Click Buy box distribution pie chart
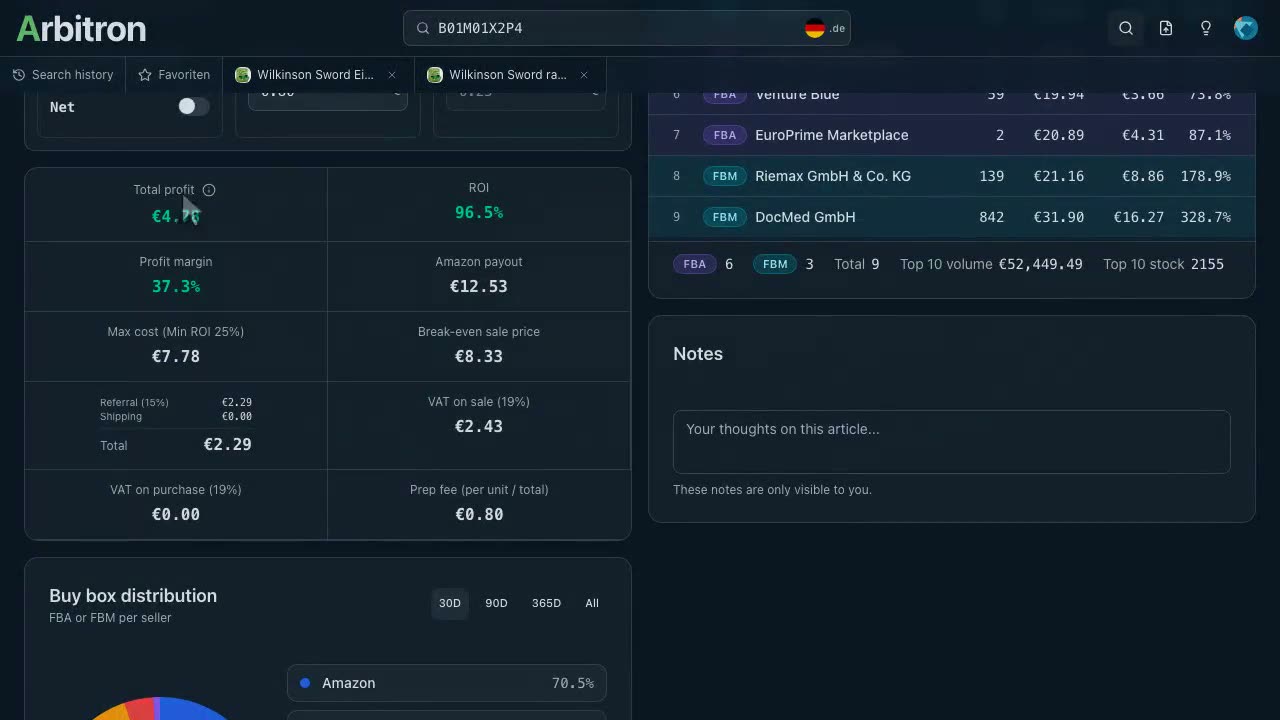Screen dimensions: 1280x720 click(x=158, y=708)
